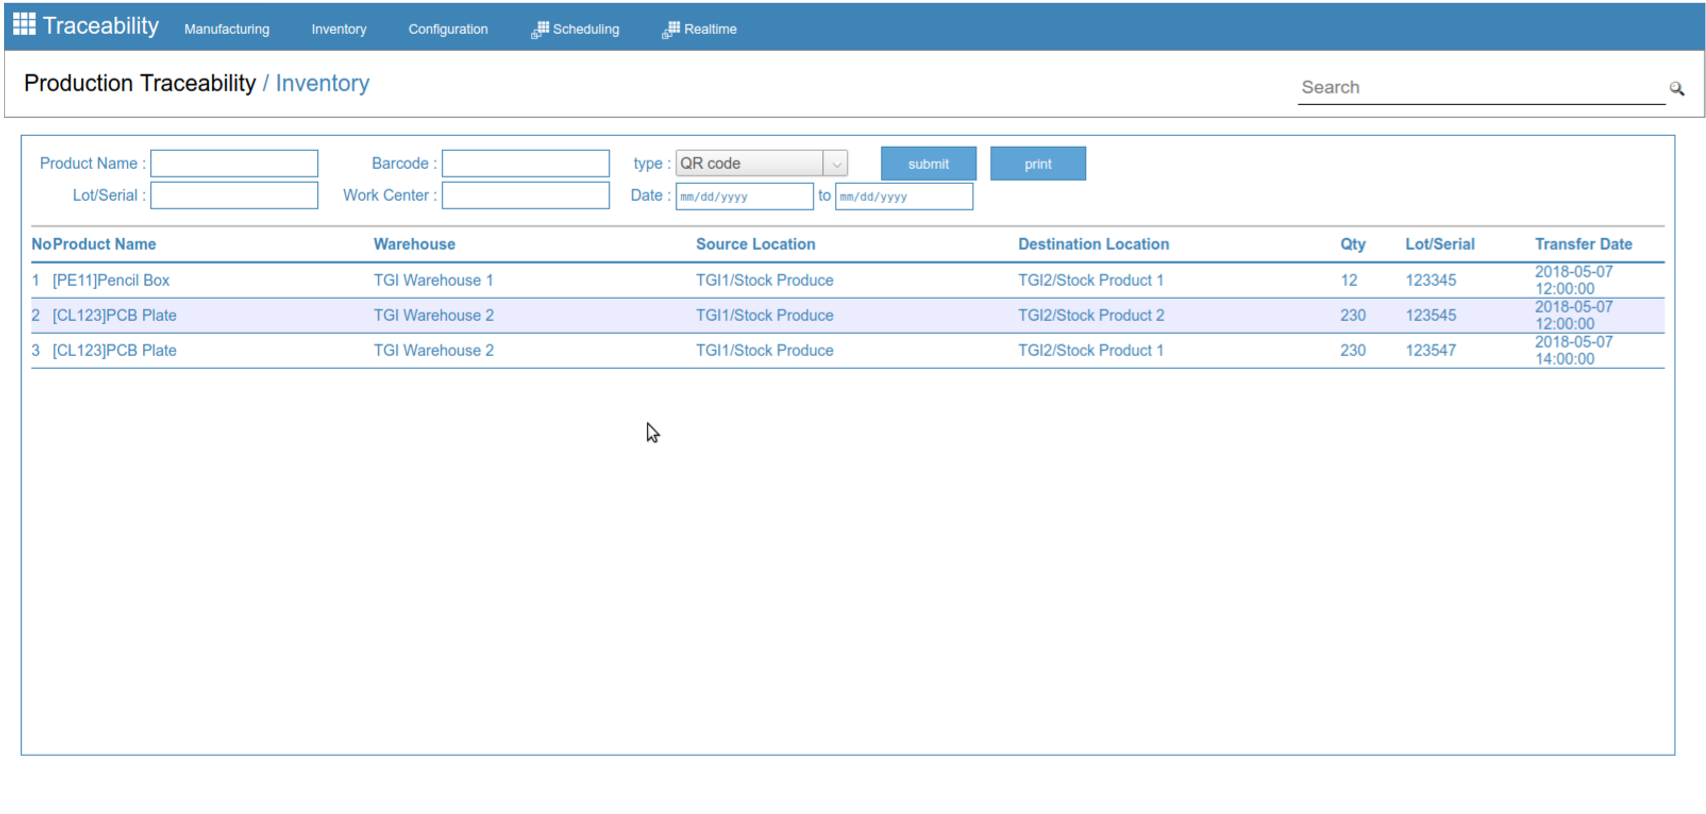The width and height of the screenshot is (1706, 814).
Task: Select the [PE11]Pencil Box row
Action: (x=111, y=281)
